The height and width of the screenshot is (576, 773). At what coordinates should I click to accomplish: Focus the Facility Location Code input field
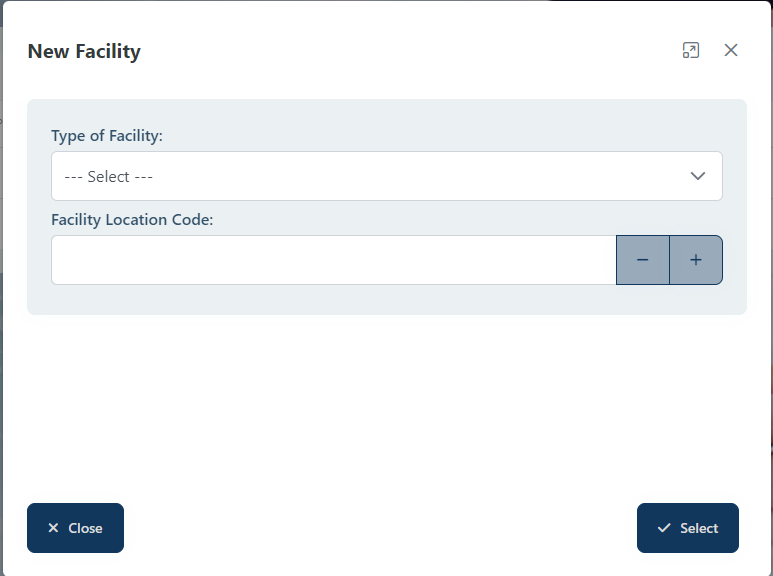coord(333,260)
